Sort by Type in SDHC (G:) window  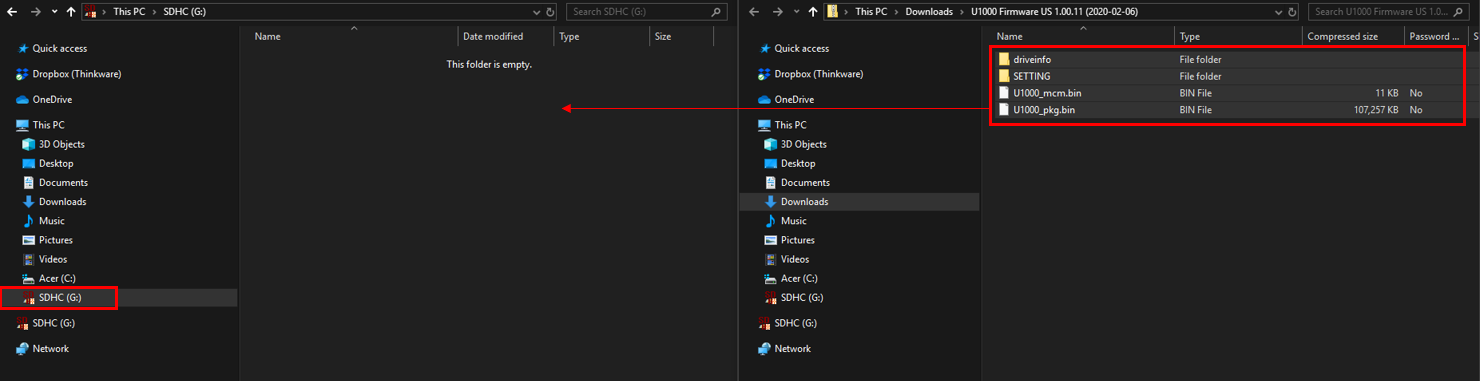[569, 36]
